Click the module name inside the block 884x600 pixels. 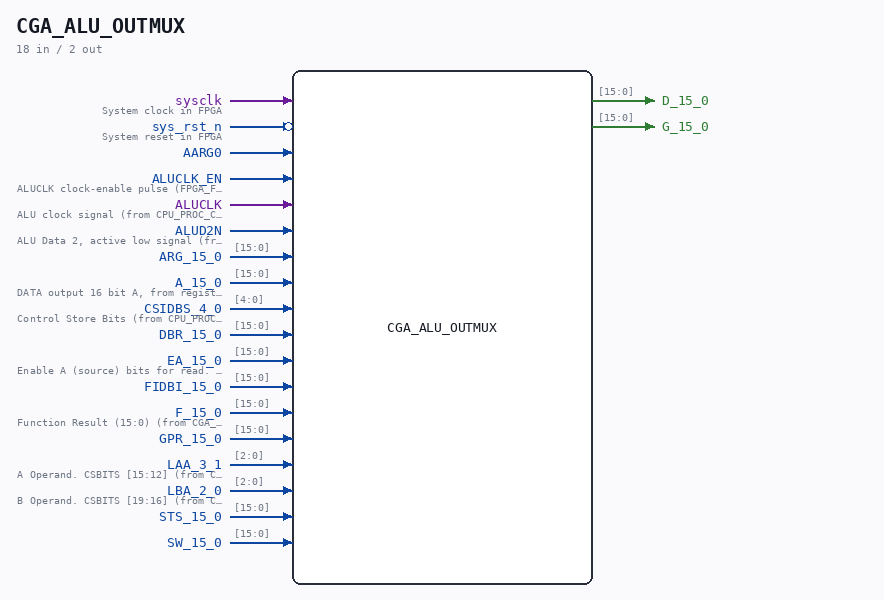click(x=442, y=328)
